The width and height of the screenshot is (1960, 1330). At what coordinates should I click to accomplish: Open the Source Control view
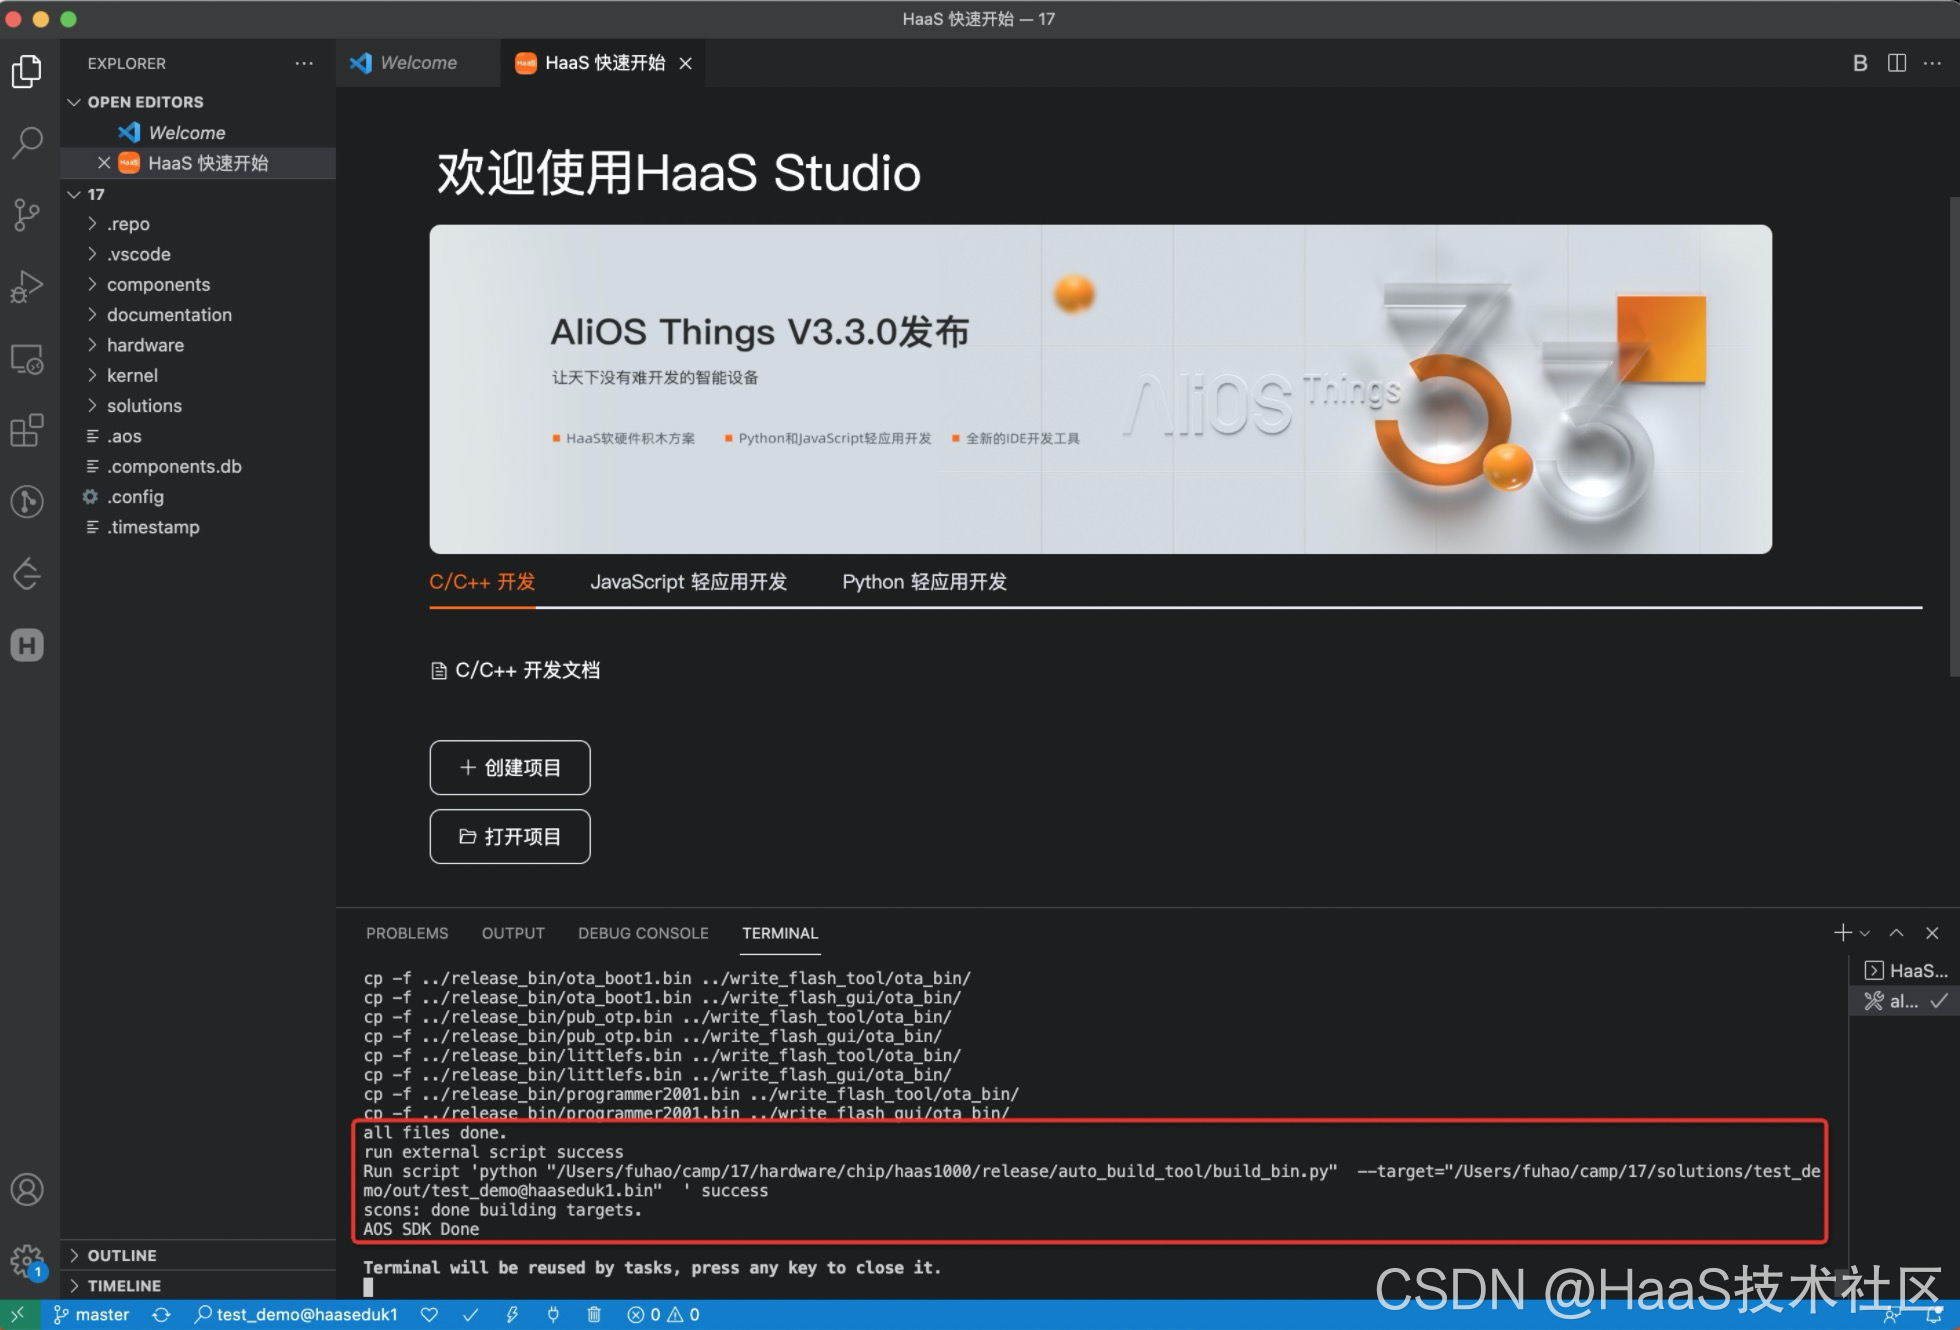(27, 214)
